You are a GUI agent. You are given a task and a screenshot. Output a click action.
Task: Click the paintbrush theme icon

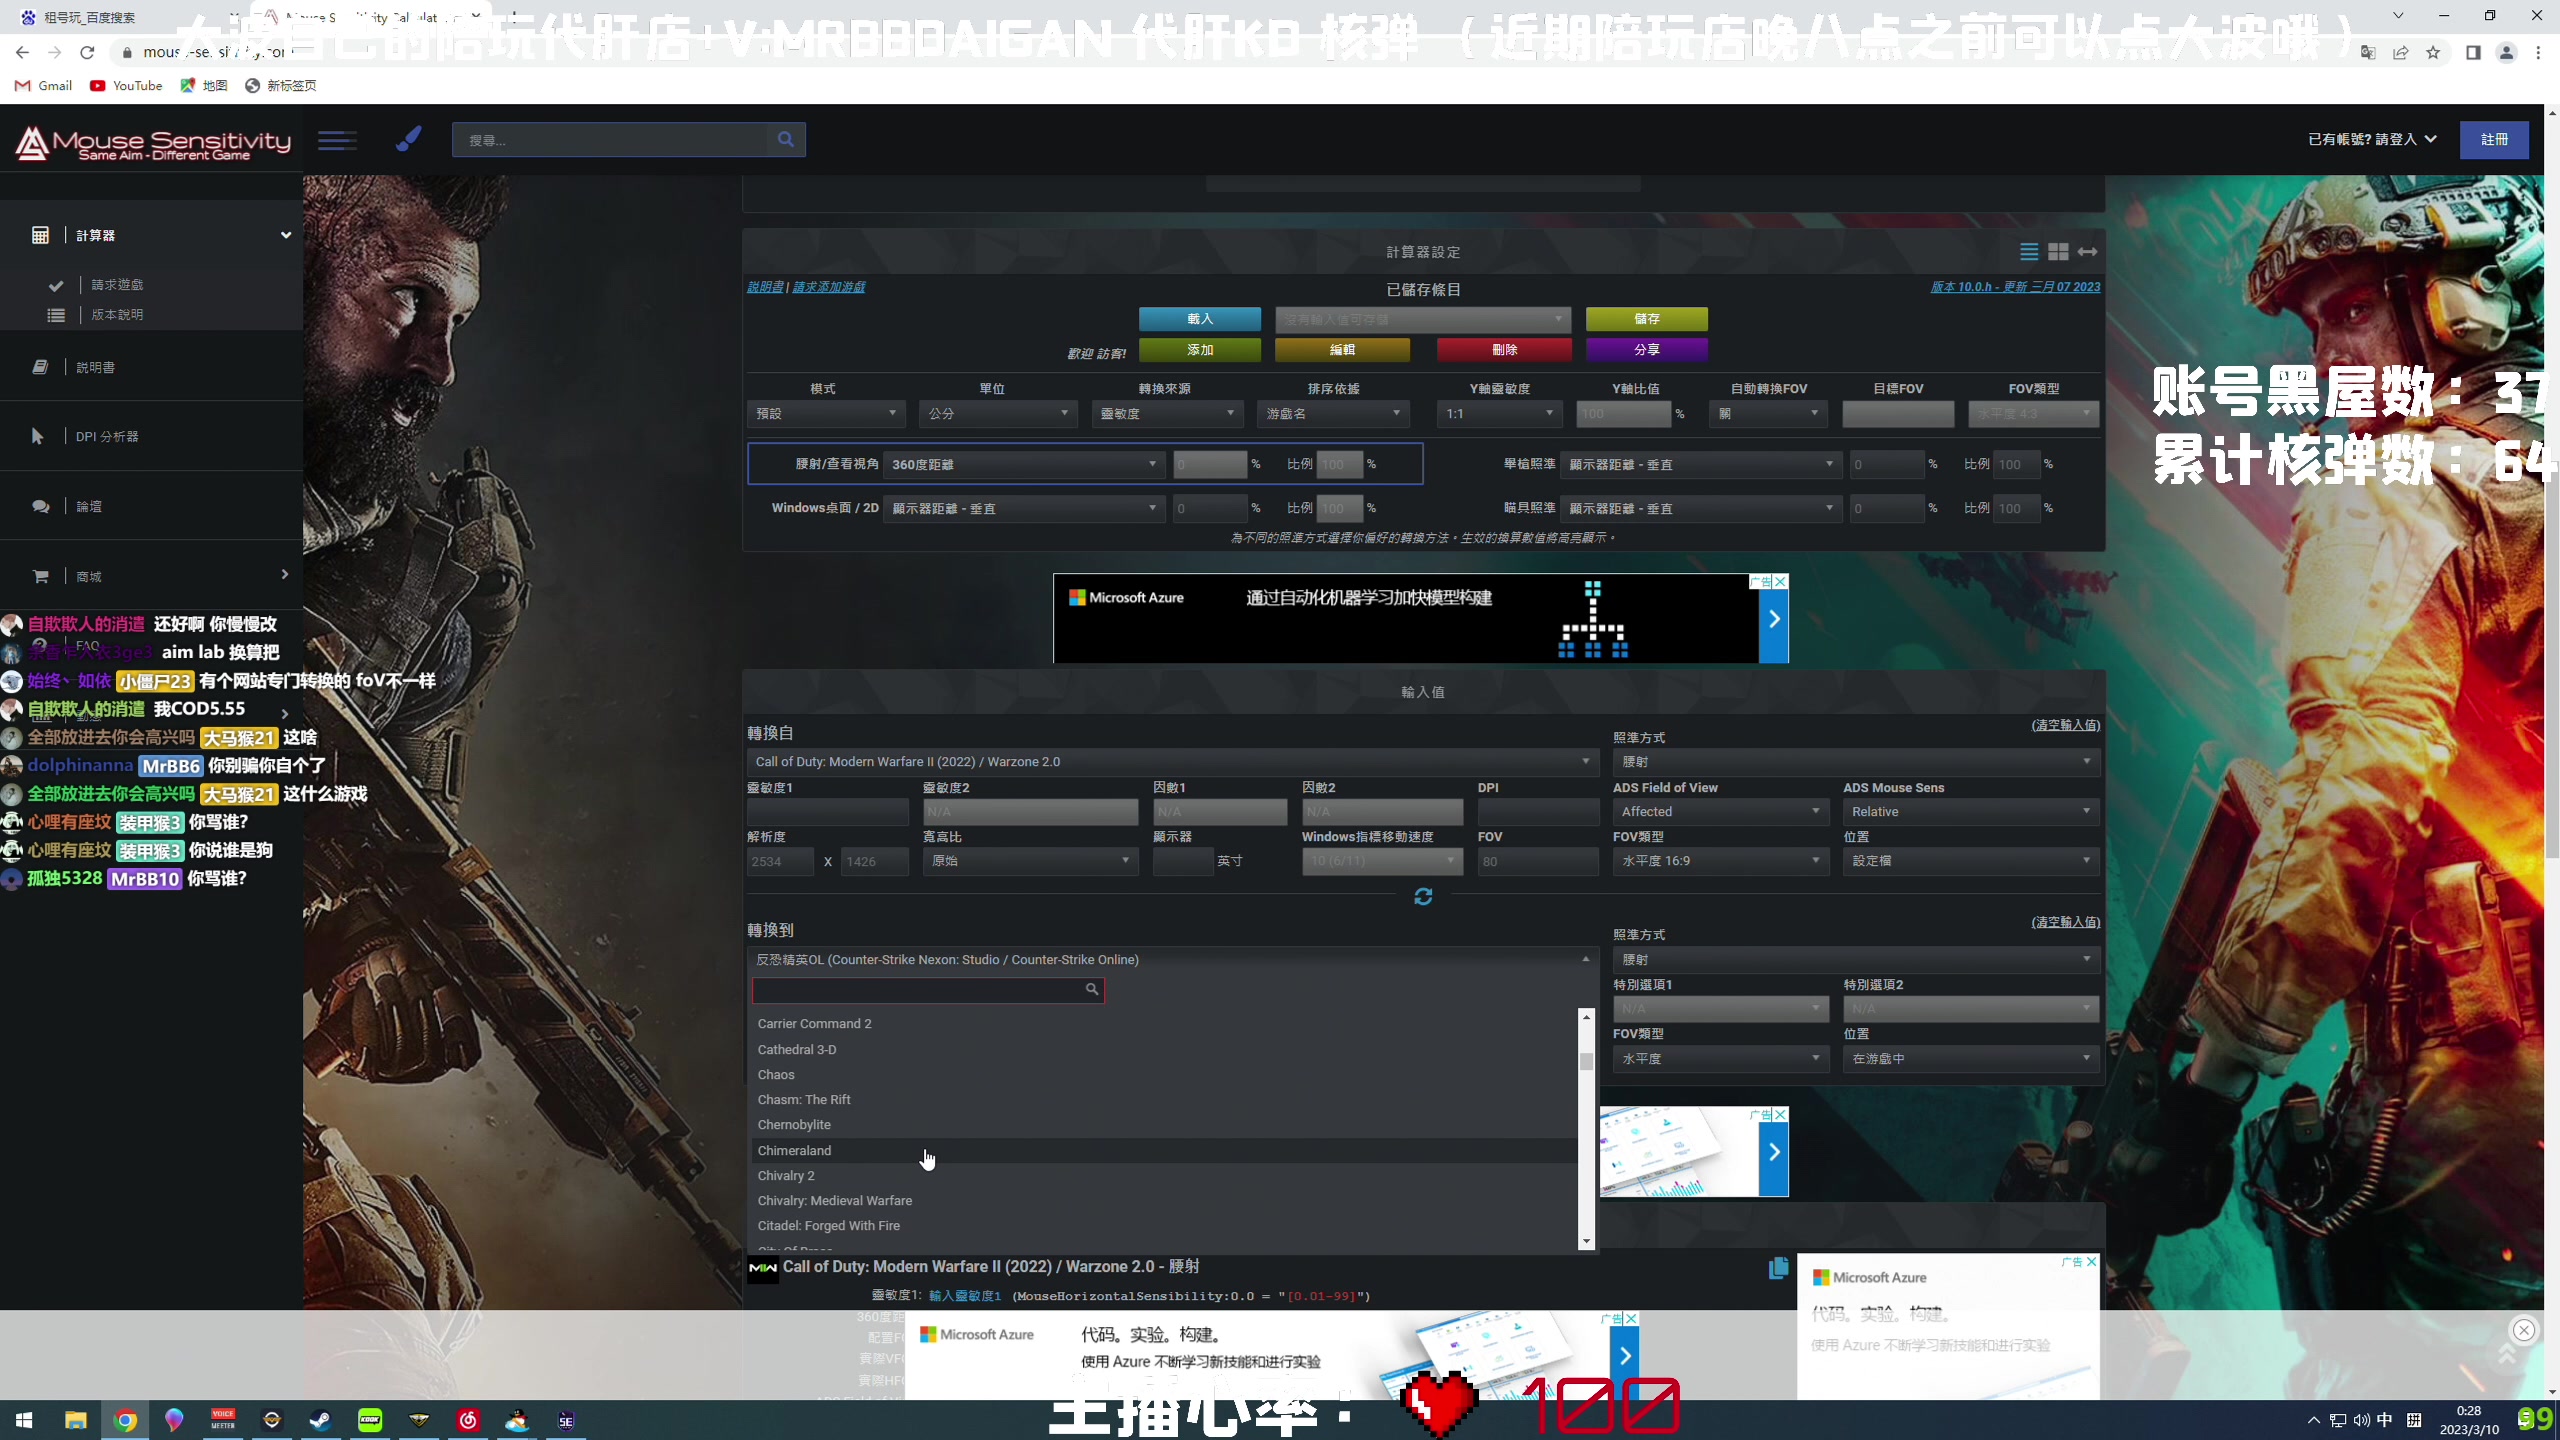pos(408,139)
